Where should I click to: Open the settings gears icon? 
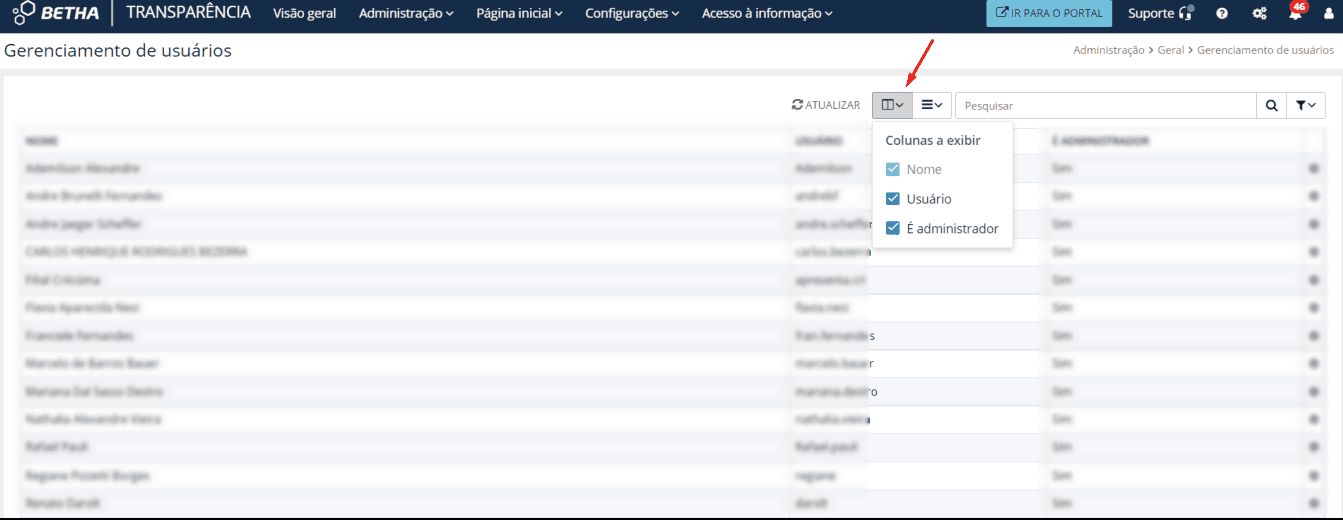[x=1258, y=14]
